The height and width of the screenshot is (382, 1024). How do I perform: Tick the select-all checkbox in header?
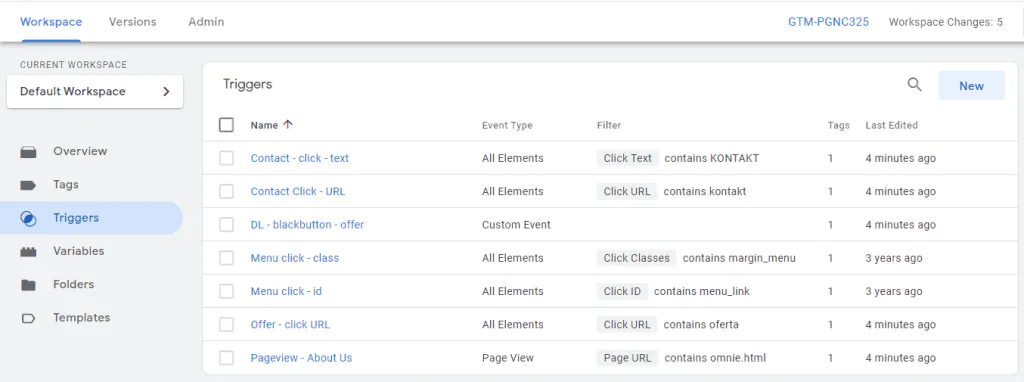coord(226,125)
